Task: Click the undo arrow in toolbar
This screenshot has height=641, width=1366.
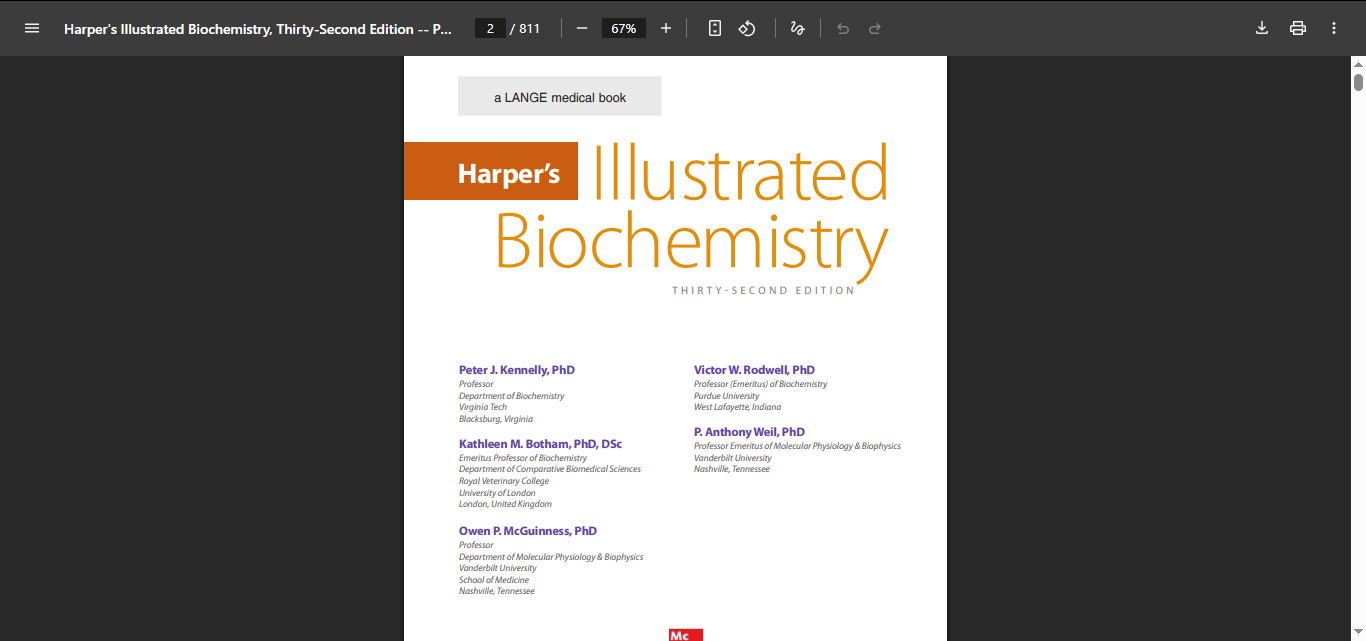Action: point(843,28)
